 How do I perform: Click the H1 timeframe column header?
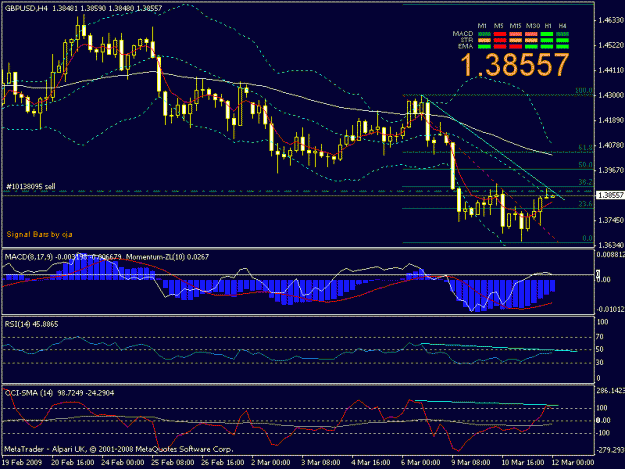click(x=548, y=26)
